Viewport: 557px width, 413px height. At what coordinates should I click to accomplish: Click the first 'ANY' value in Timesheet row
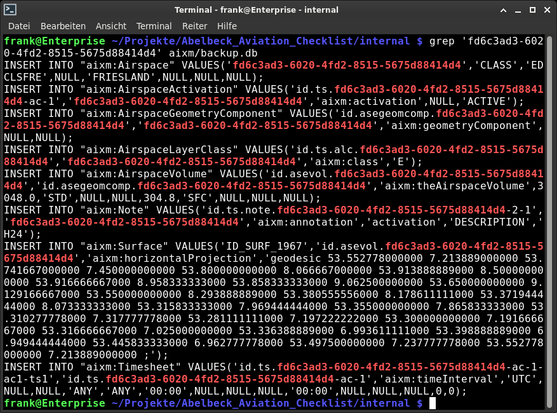click(x=83, y=391)
